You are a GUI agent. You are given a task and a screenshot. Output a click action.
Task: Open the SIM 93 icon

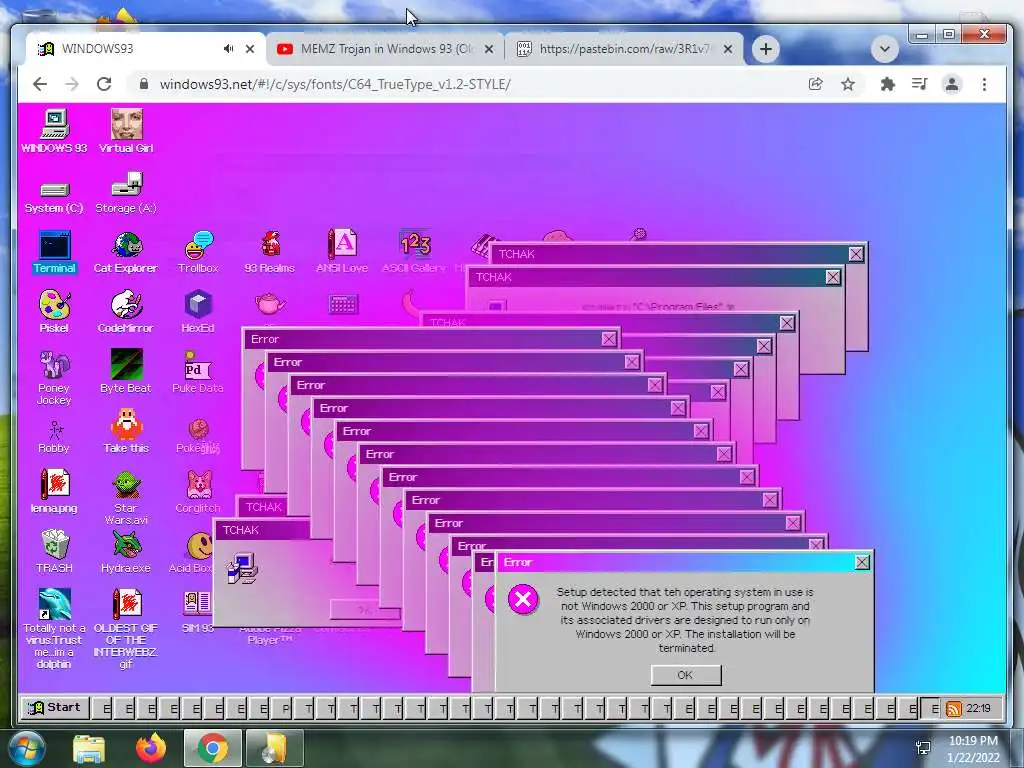199,611
